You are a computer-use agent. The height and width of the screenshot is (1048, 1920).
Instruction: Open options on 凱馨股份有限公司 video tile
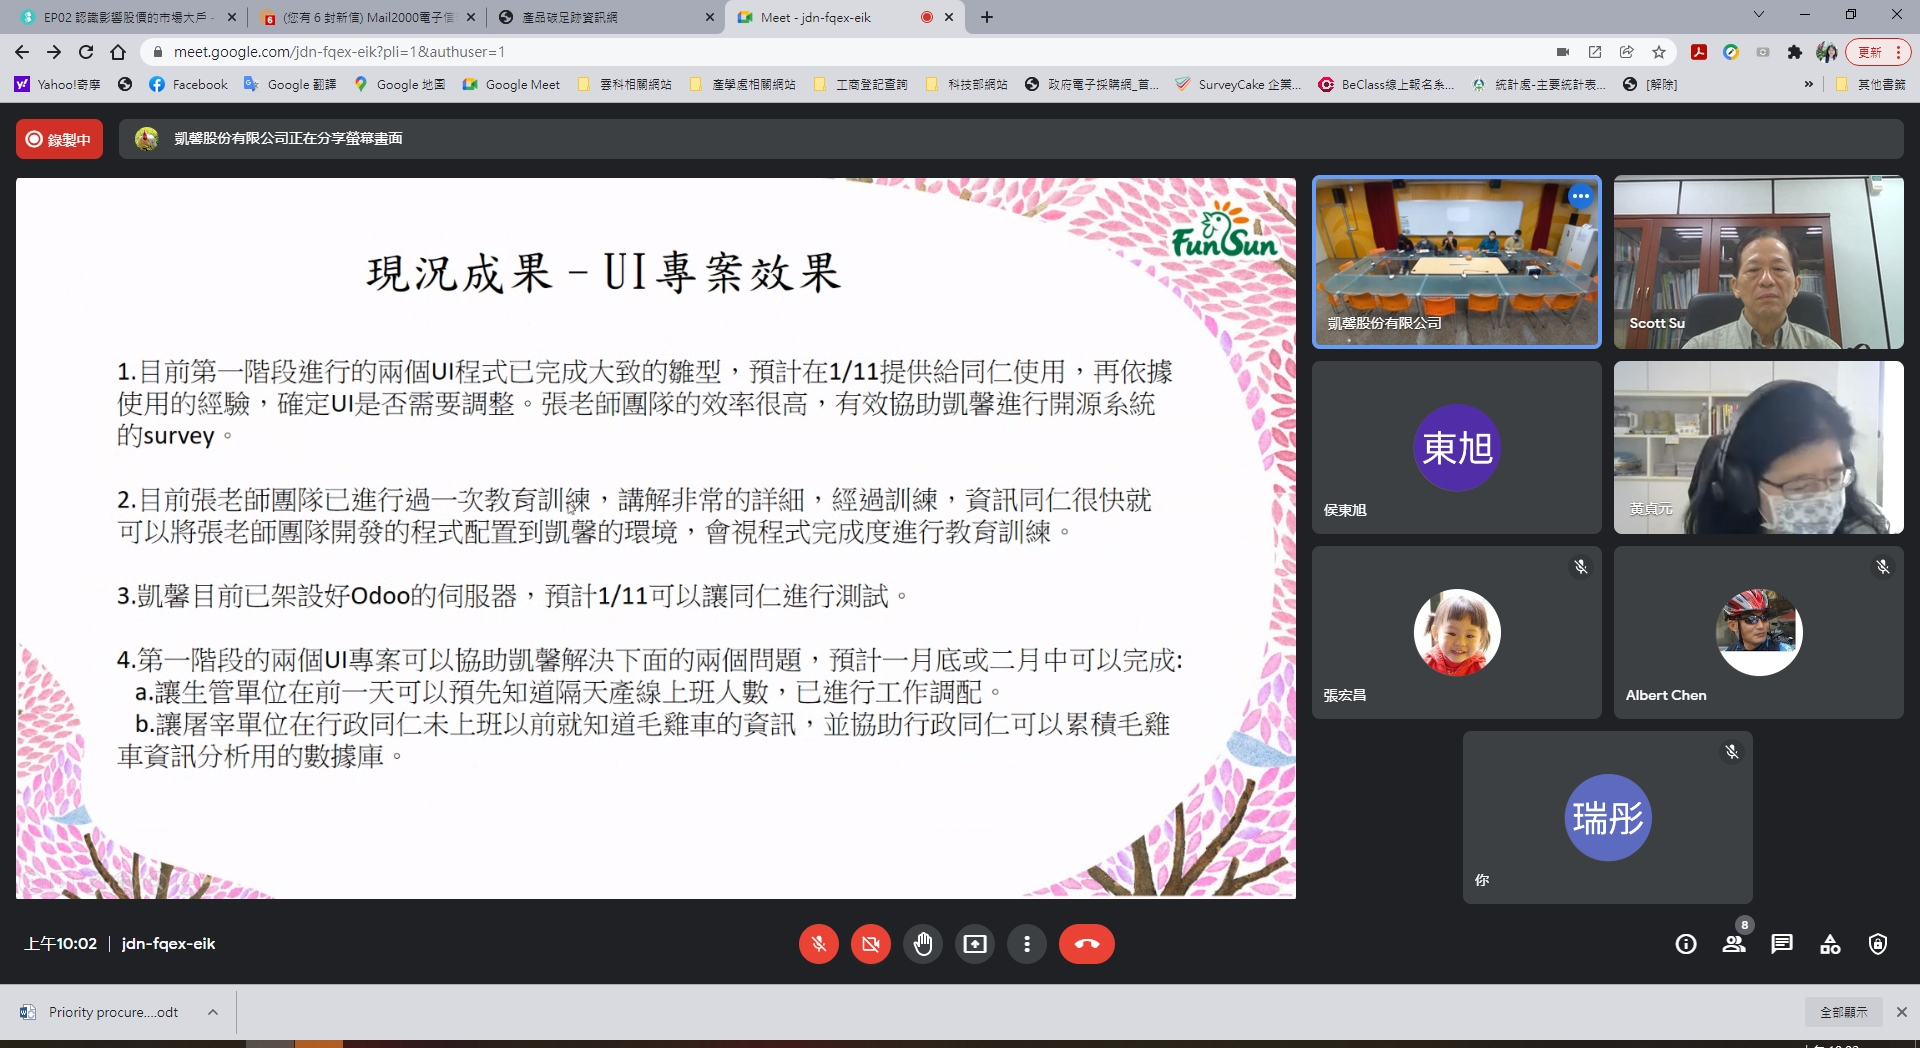pos(1580,197)
